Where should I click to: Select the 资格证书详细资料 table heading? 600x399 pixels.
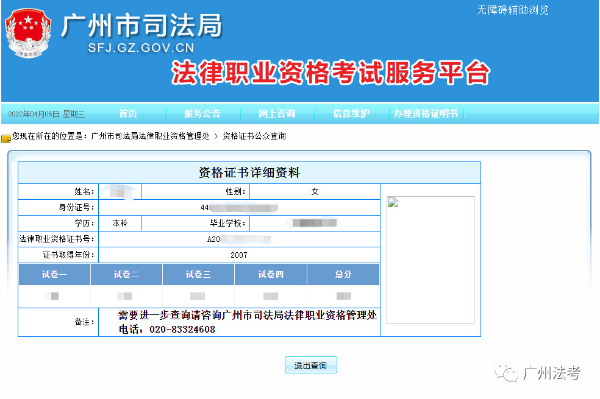tap(249, 173)
